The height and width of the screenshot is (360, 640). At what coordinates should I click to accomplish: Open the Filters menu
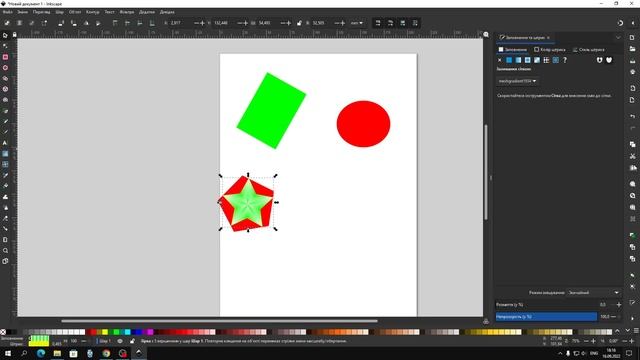pos(127,12)
